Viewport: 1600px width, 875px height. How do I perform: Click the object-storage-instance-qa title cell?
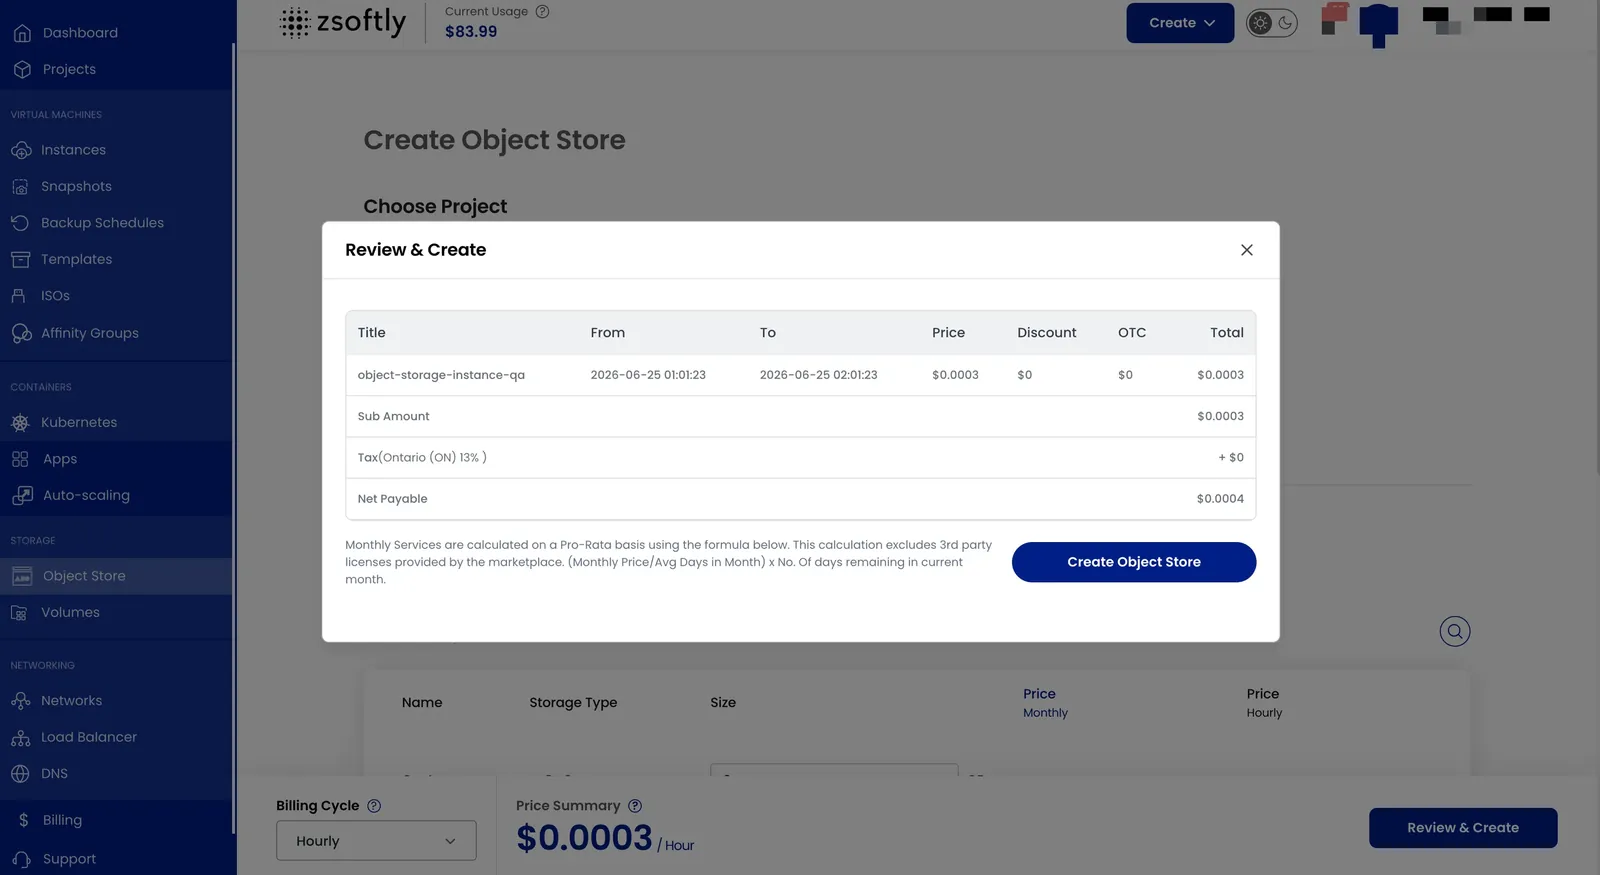pos(441,375)
